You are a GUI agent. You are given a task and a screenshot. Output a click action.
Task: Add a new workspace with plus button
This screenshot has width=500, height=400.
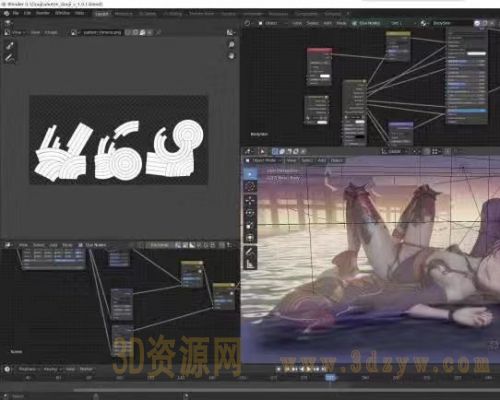click(x=348, y=14)
